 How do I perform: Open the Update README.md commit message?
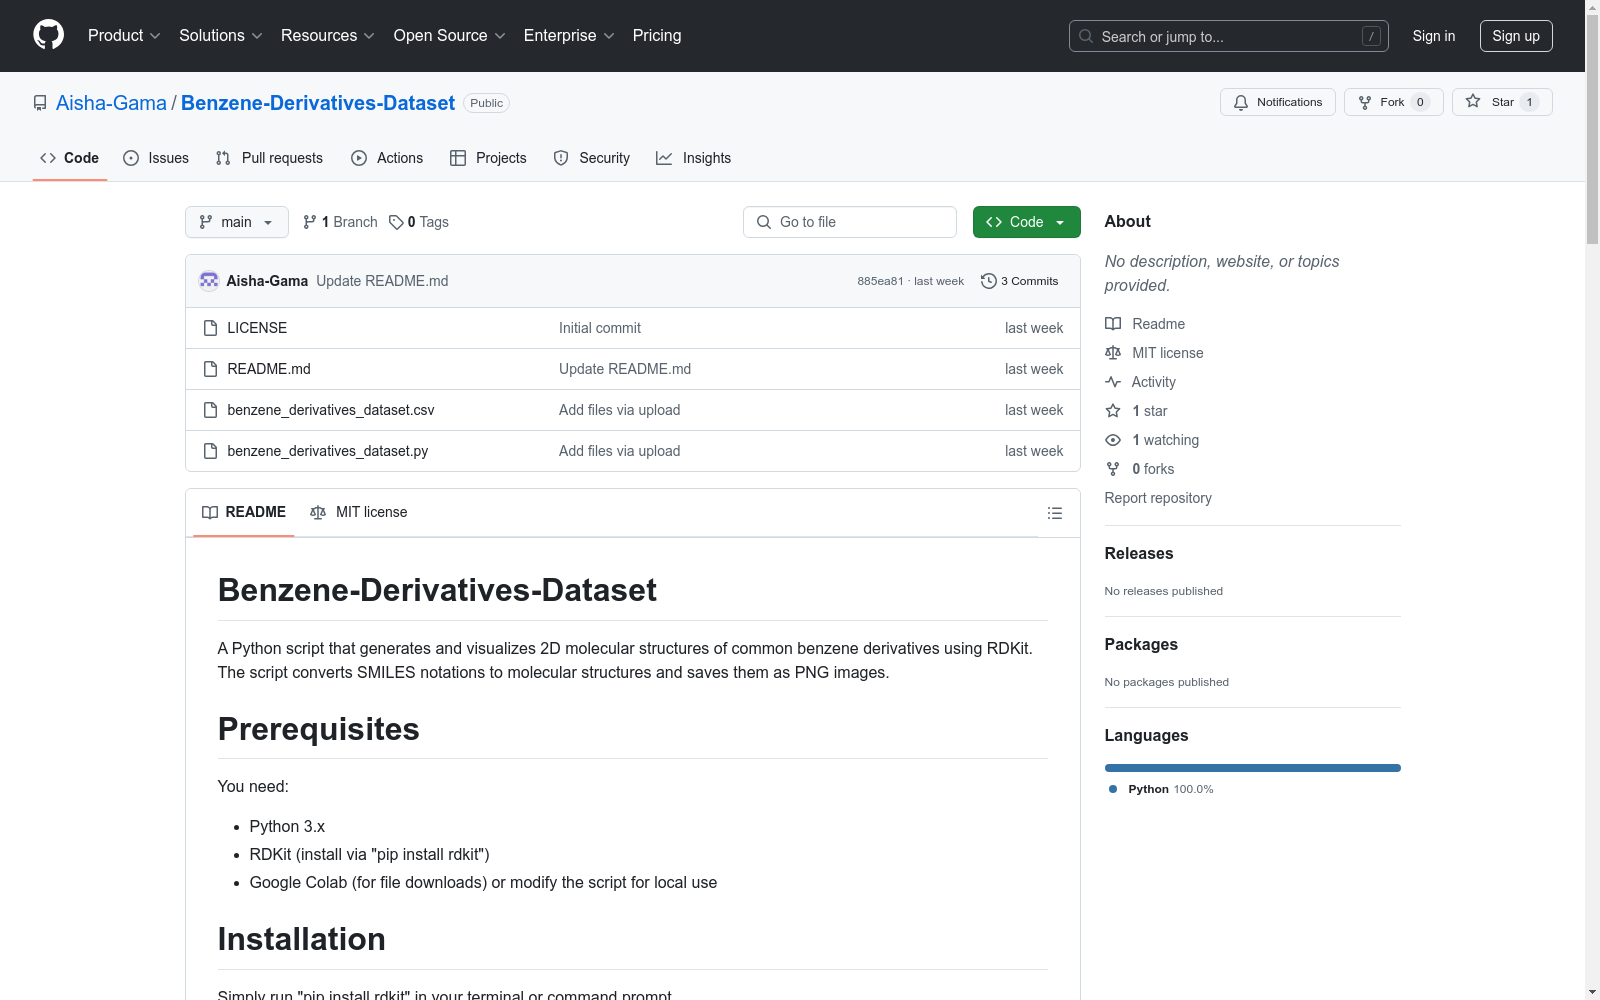click(x=382, y=281)
